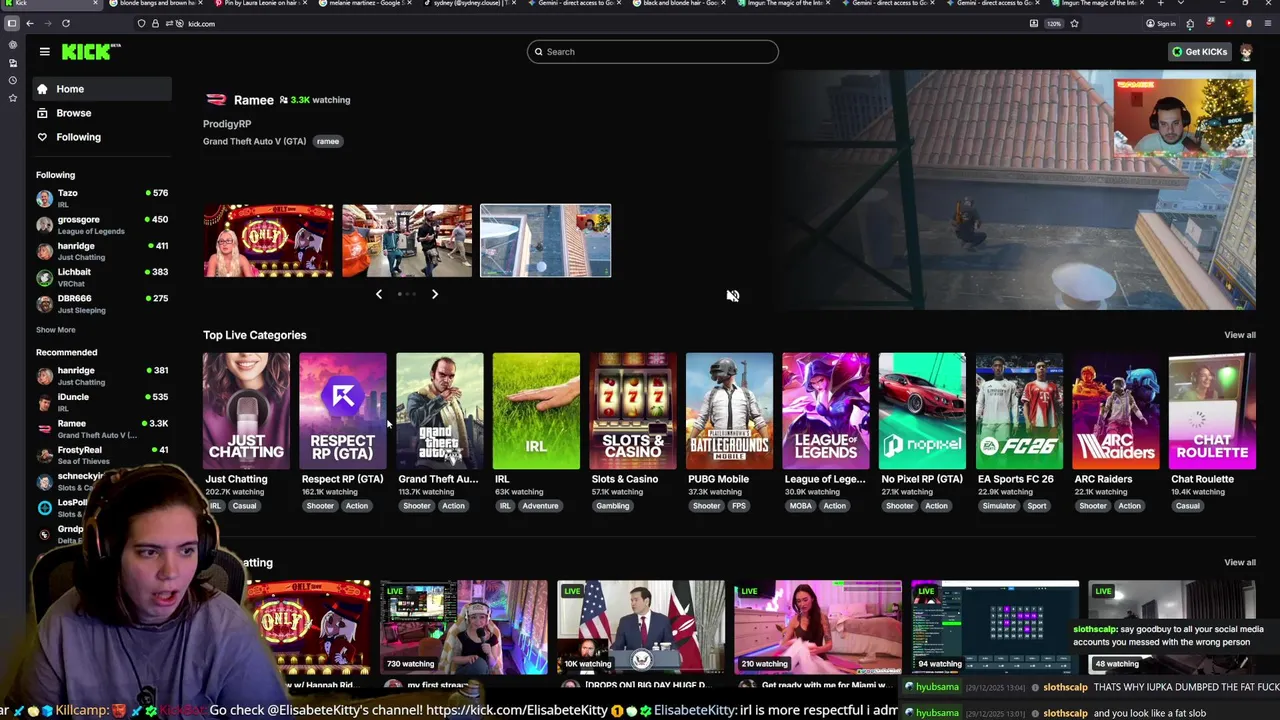
Task: Show previous featured stream carousel arrow
Action: [378, 294]
